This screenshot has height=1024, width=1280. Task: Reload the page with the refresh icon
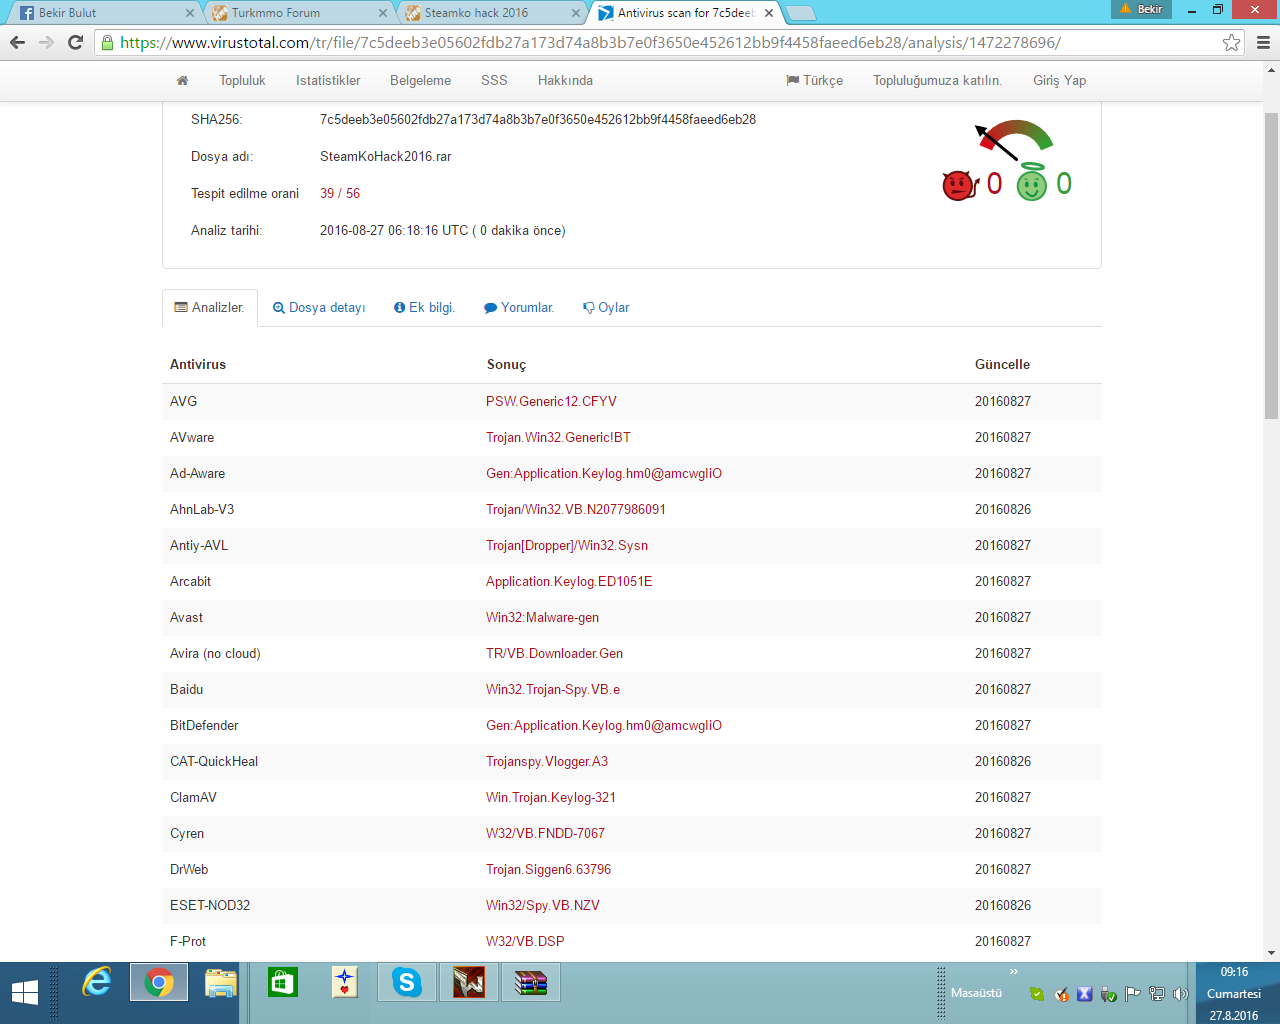[x=75, y=42]
